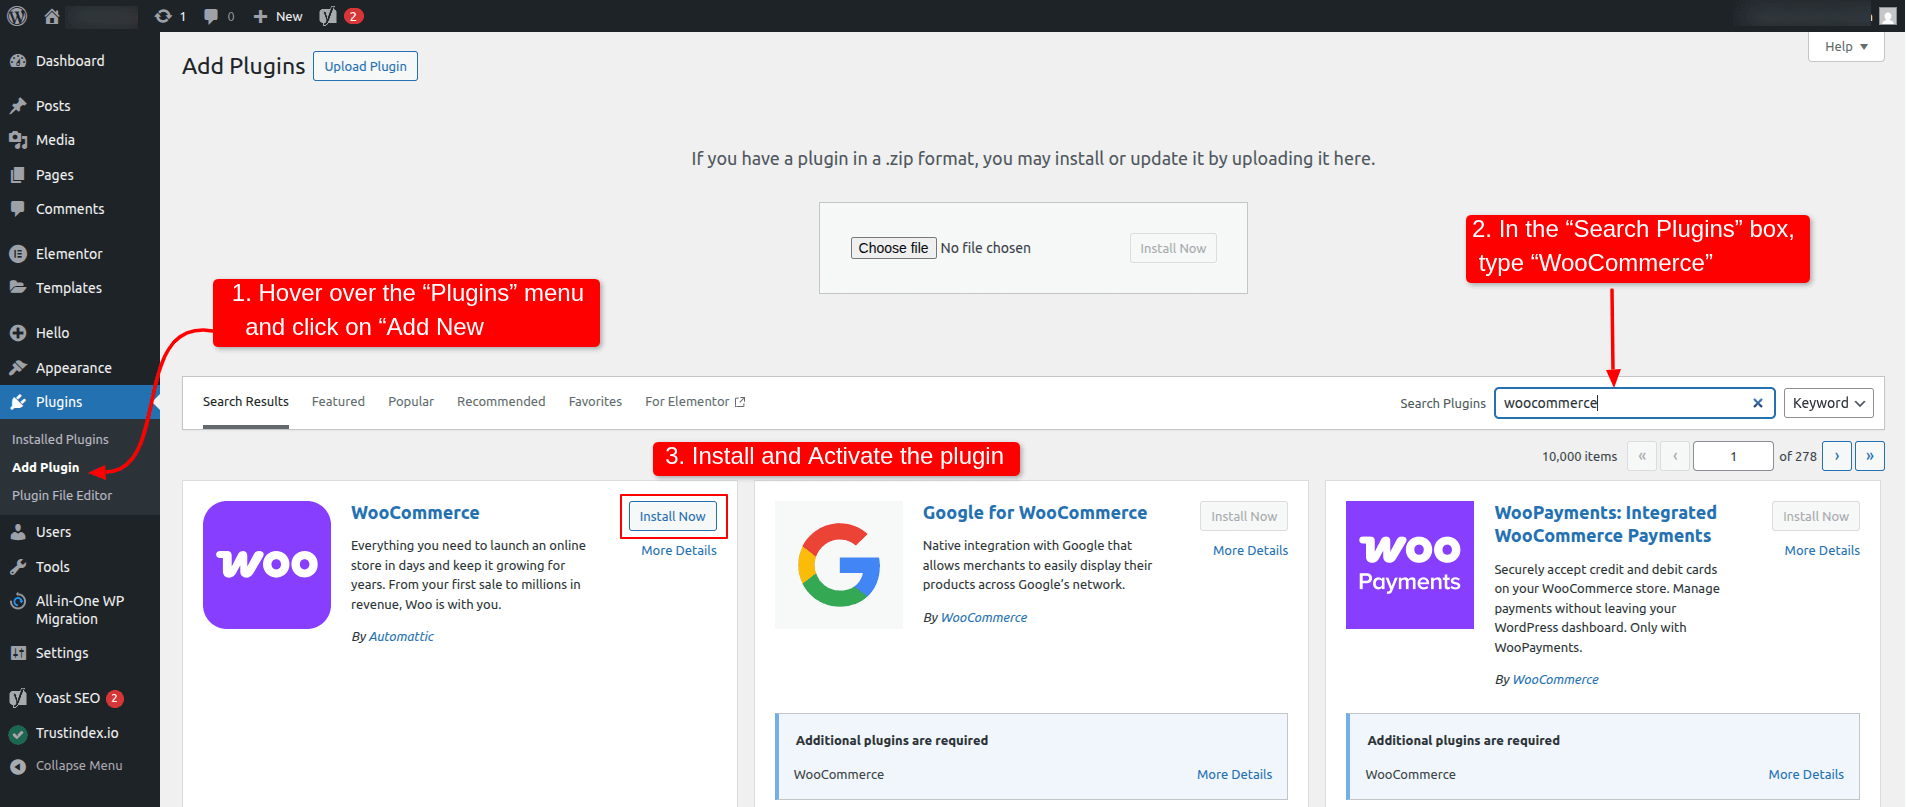Click the Templates folder icon

pyautogui.click(x=18, y=288)
